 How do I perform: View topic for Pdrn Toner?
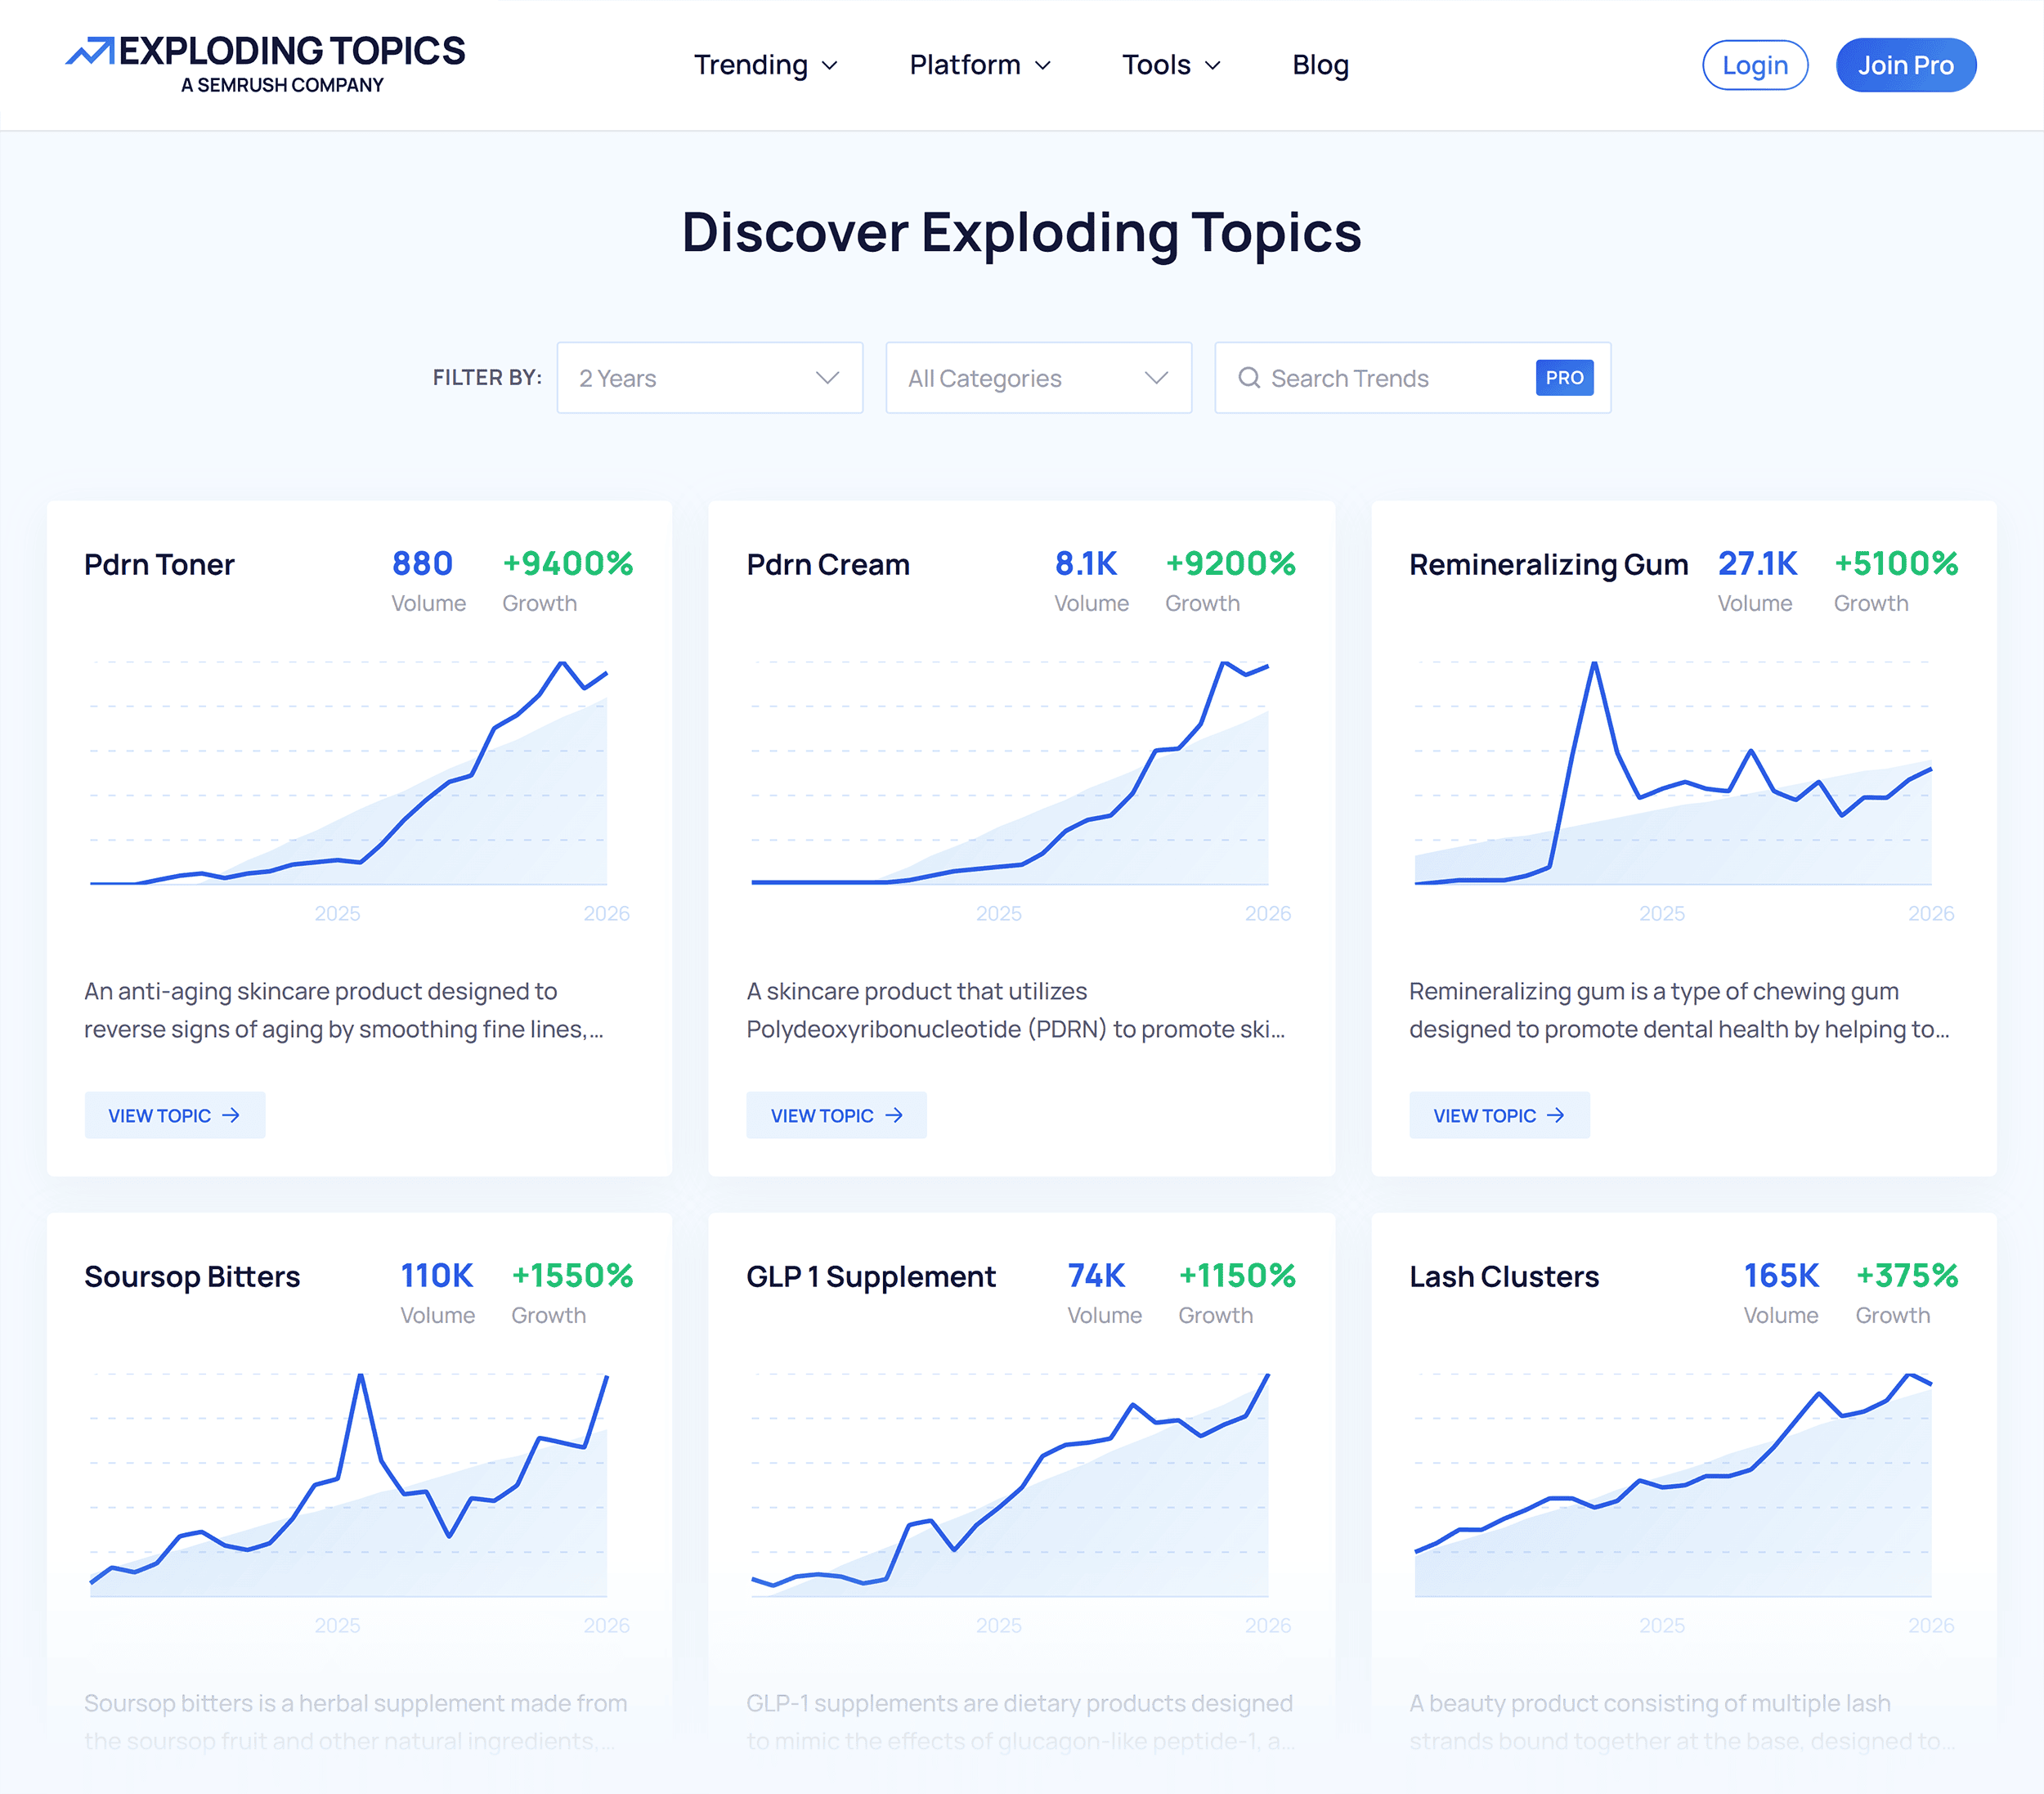click(x=175, y=1115)
